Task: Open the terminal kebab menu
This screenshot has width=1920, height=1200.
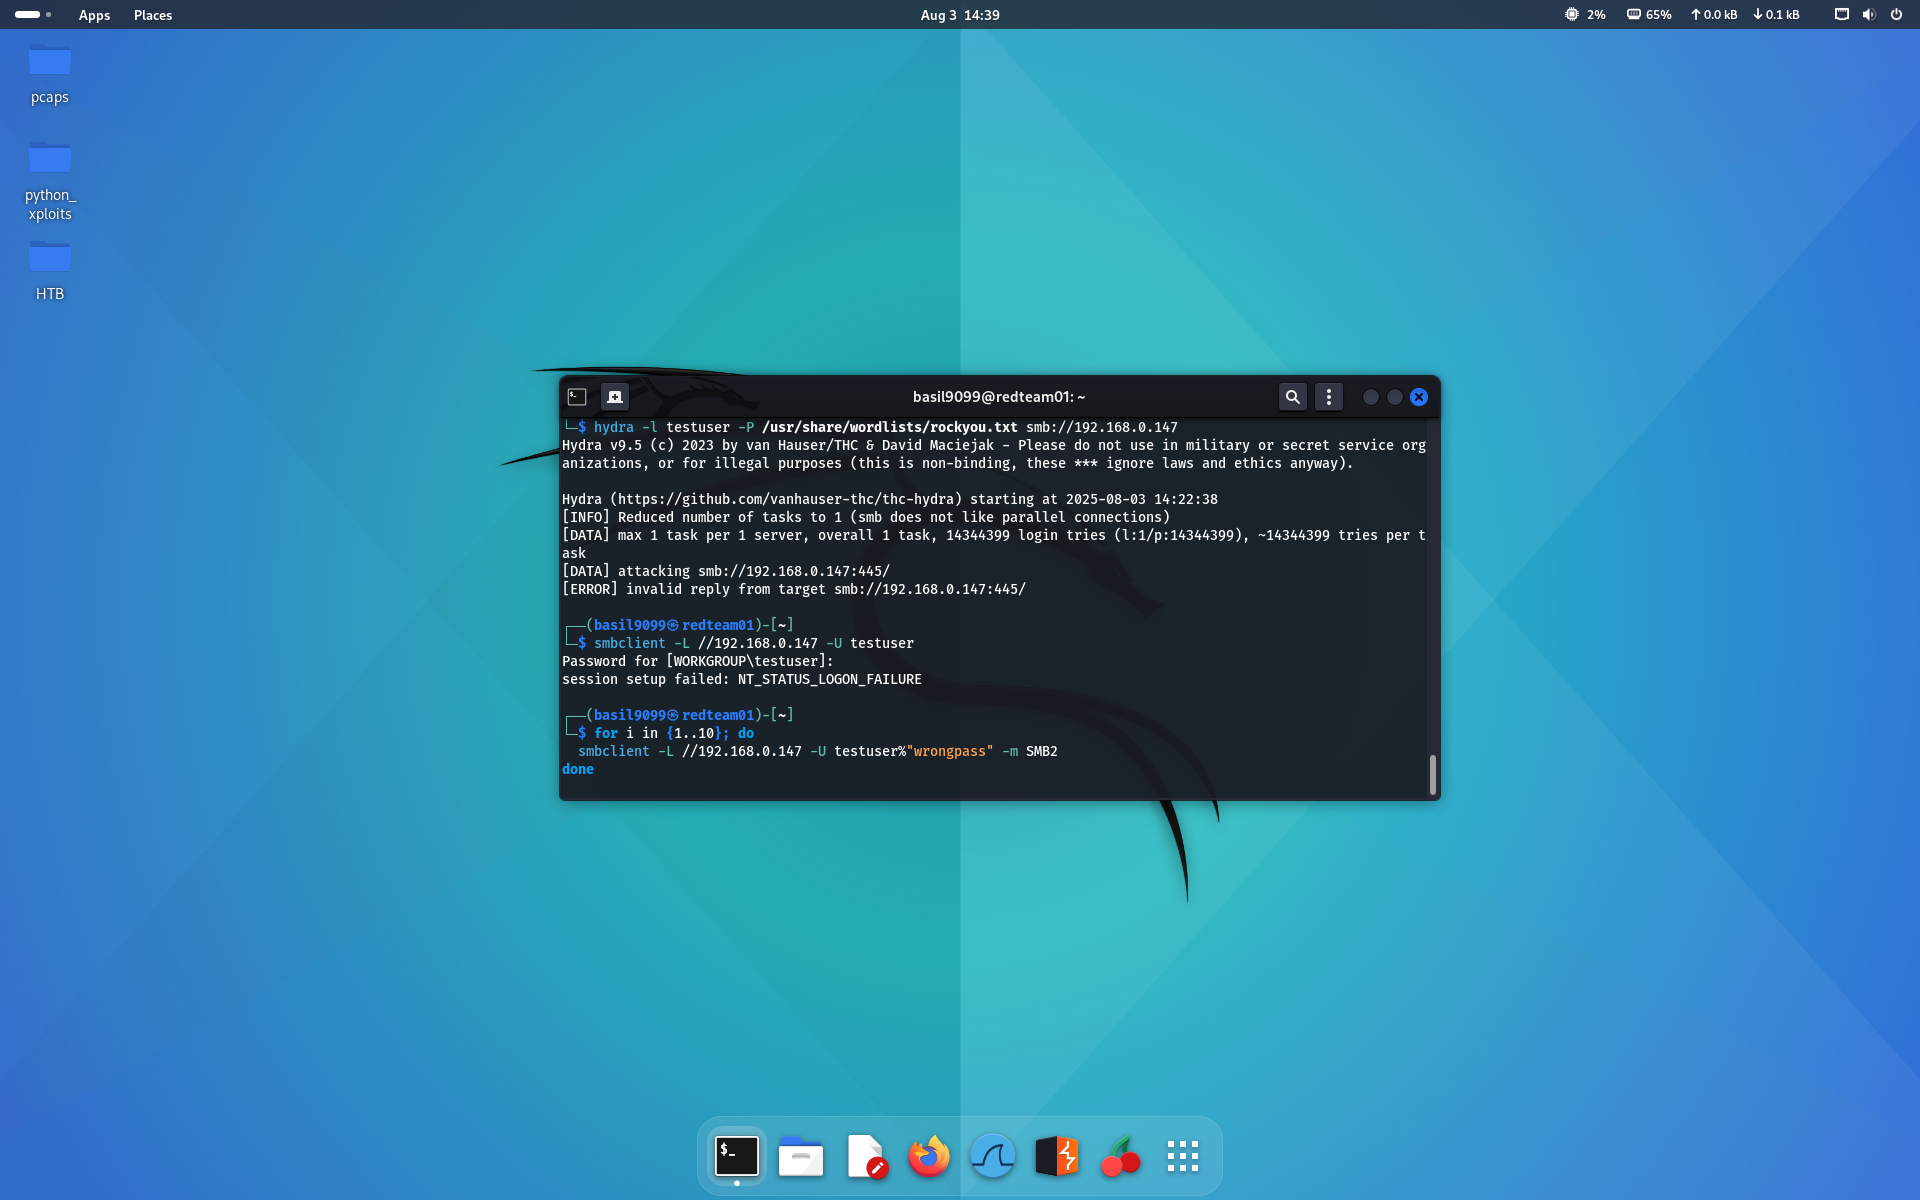Action: [1328, 397]
